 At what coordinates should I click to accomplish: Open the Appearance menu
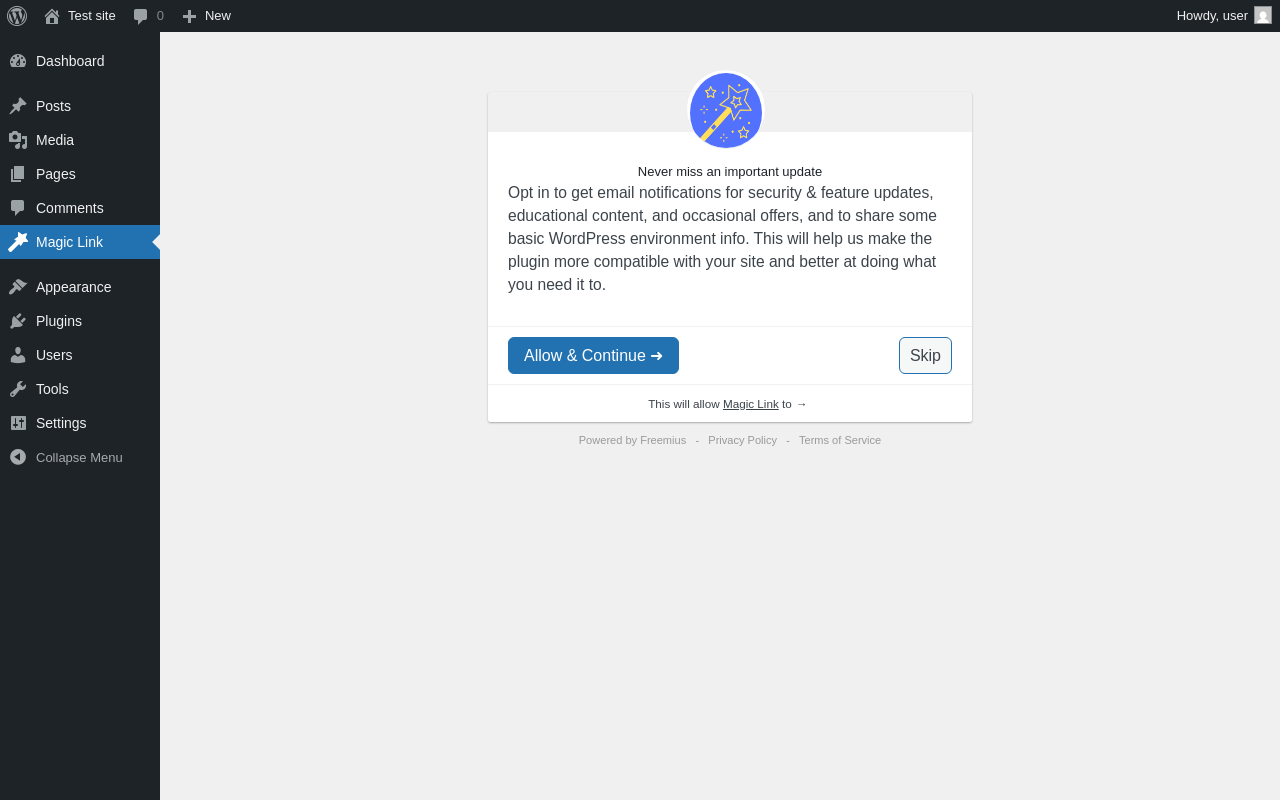click(x=80, y=287)
